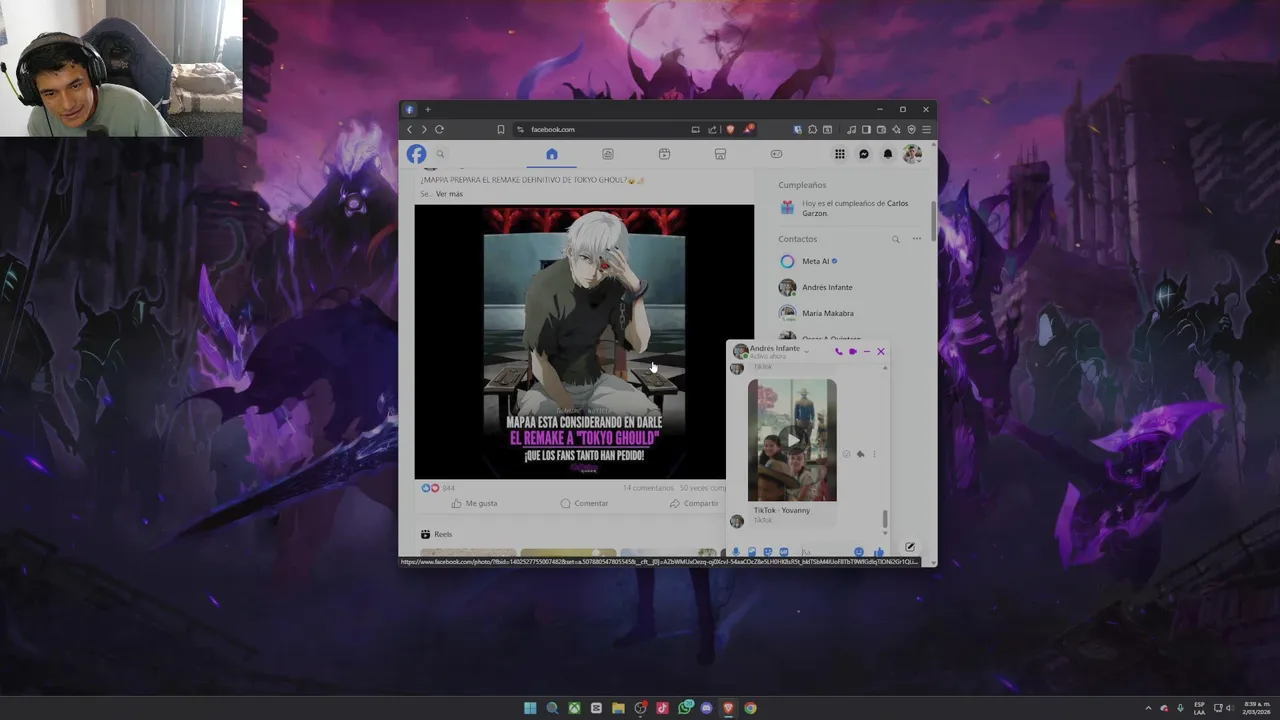Expand post text with Ver más

449,194
